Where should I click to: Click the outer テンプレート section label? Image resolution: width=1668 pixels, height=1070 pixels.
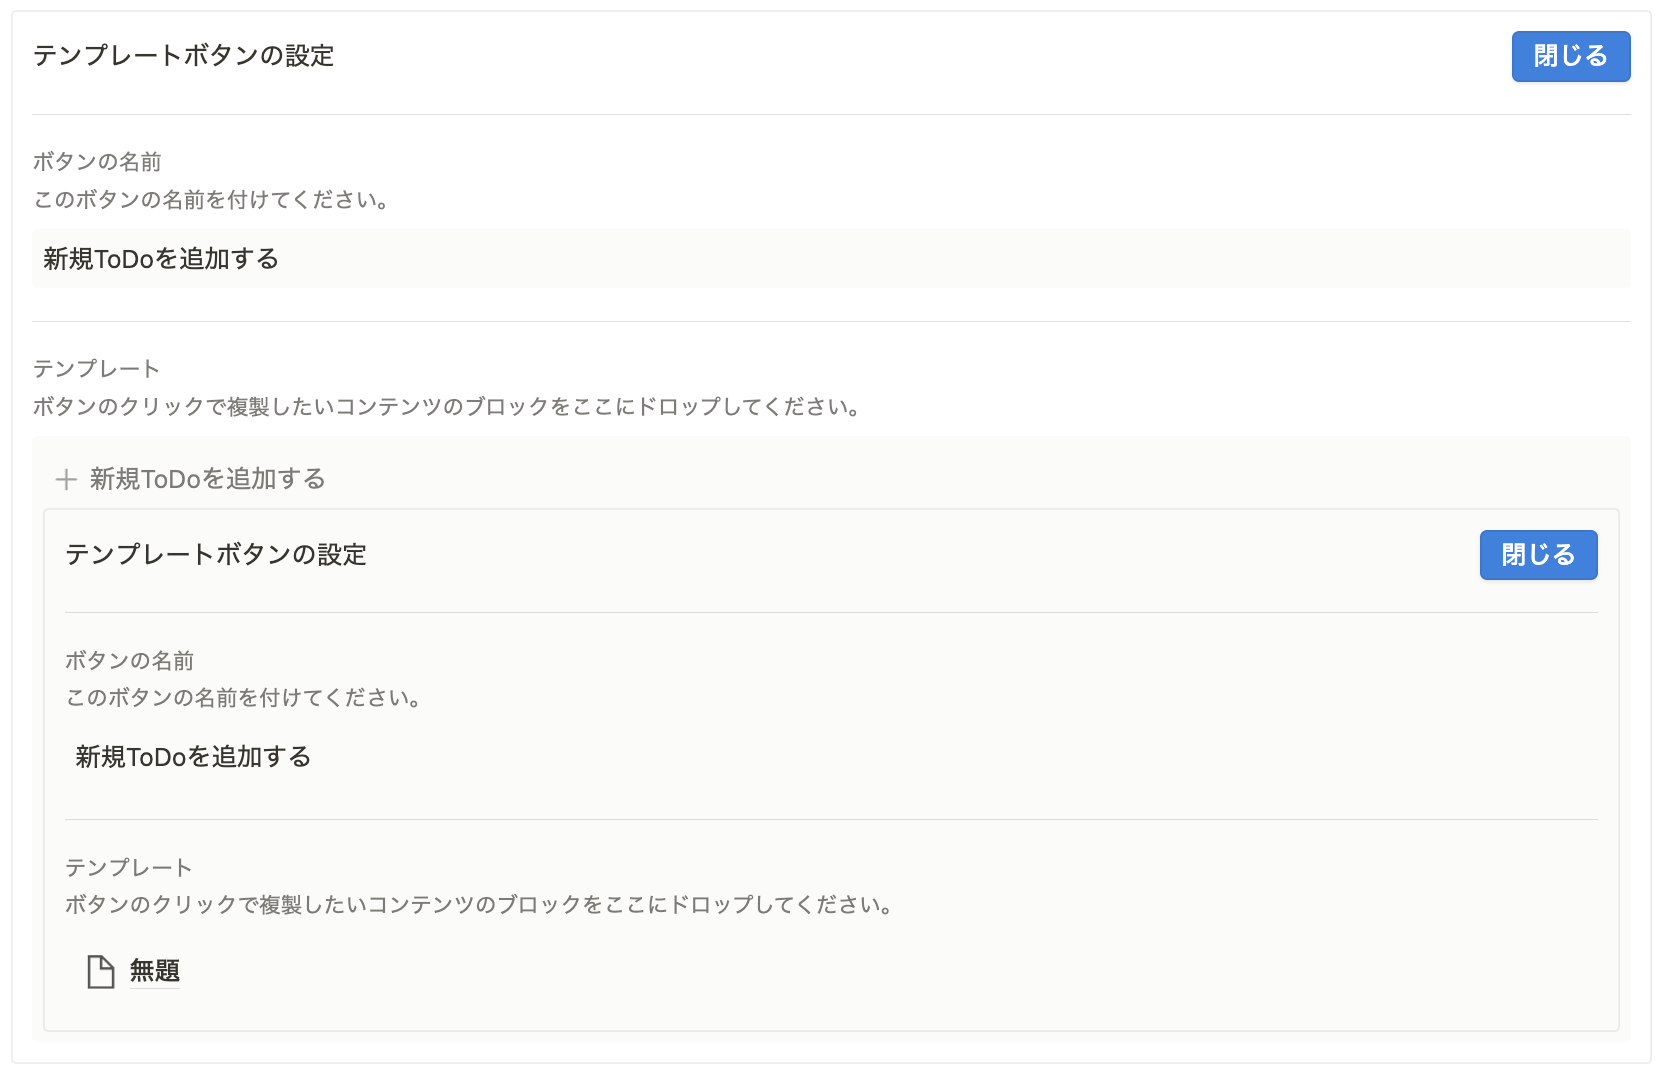tap(96, 369)
